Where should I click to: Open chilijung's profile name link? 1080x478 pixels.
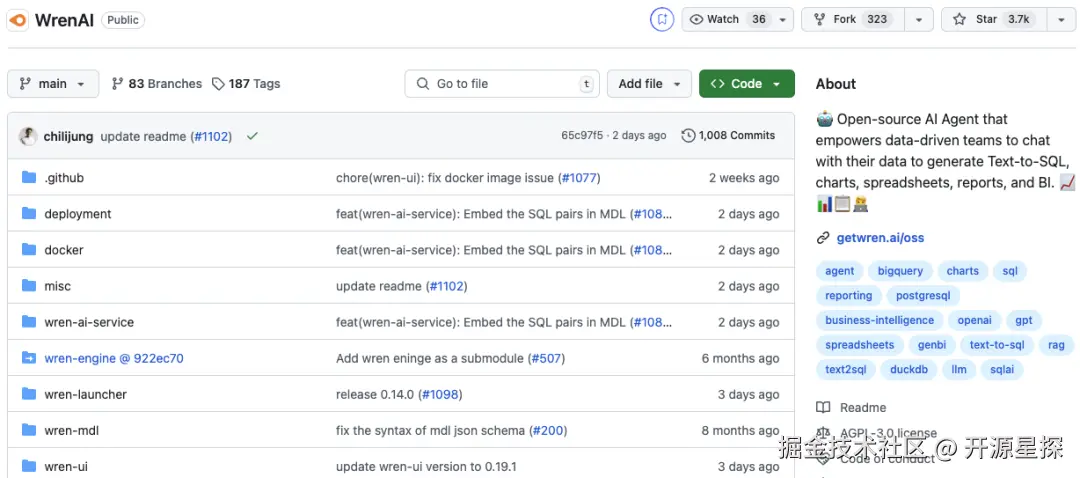(x=68, y=136)
